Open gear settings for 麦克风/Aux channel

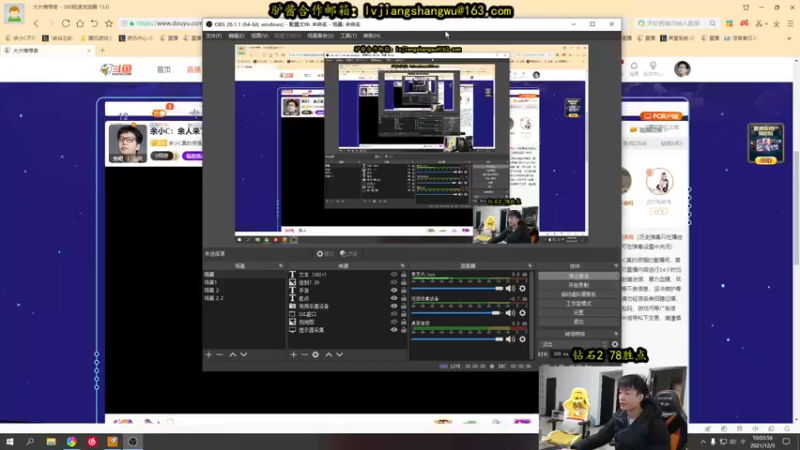click(522, 288)
